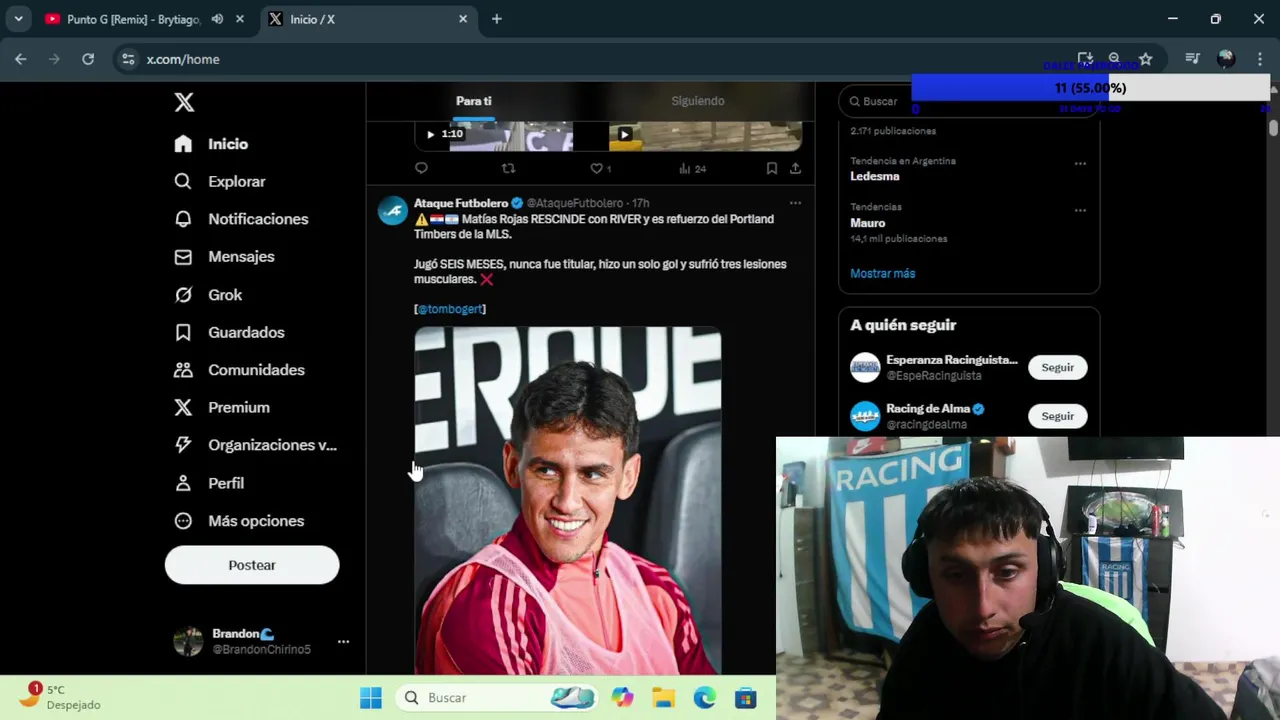Open Grok from the sidebar
1280x720 pixels.
(x=208, y=295)
